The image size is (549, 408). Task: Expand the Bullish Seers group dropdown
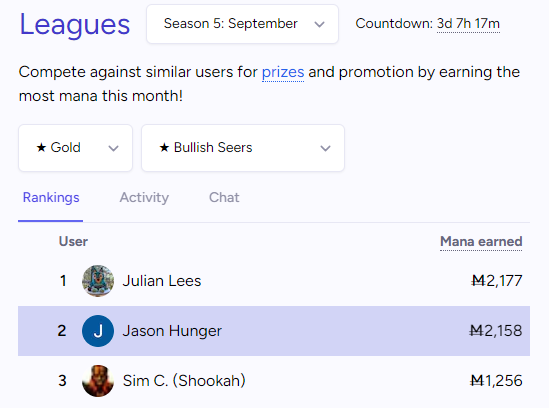tap(243, 148)
